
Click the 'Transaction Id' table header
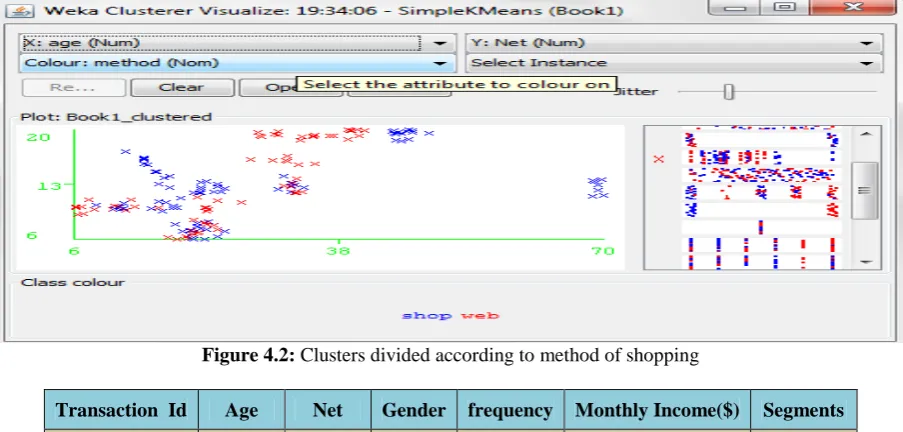pyautogui.click(x=122, y=410)
